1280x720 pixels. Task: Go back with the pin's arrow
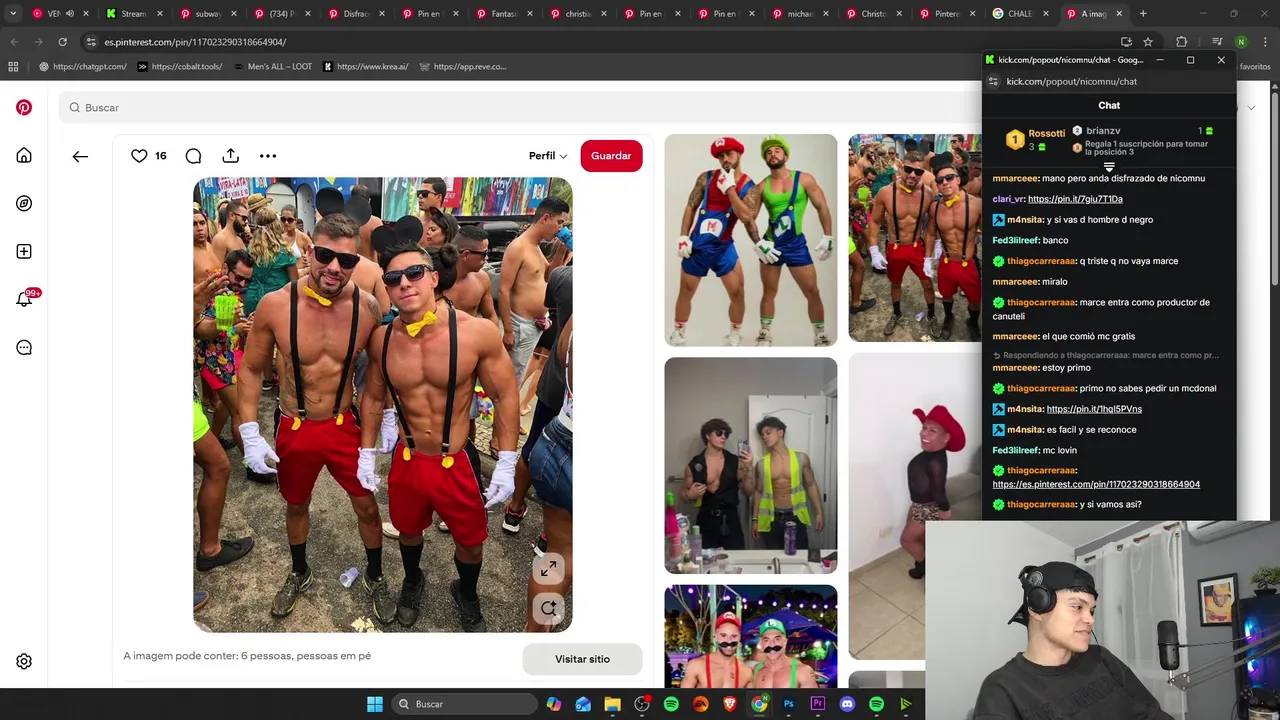click(x=80, y=156)
